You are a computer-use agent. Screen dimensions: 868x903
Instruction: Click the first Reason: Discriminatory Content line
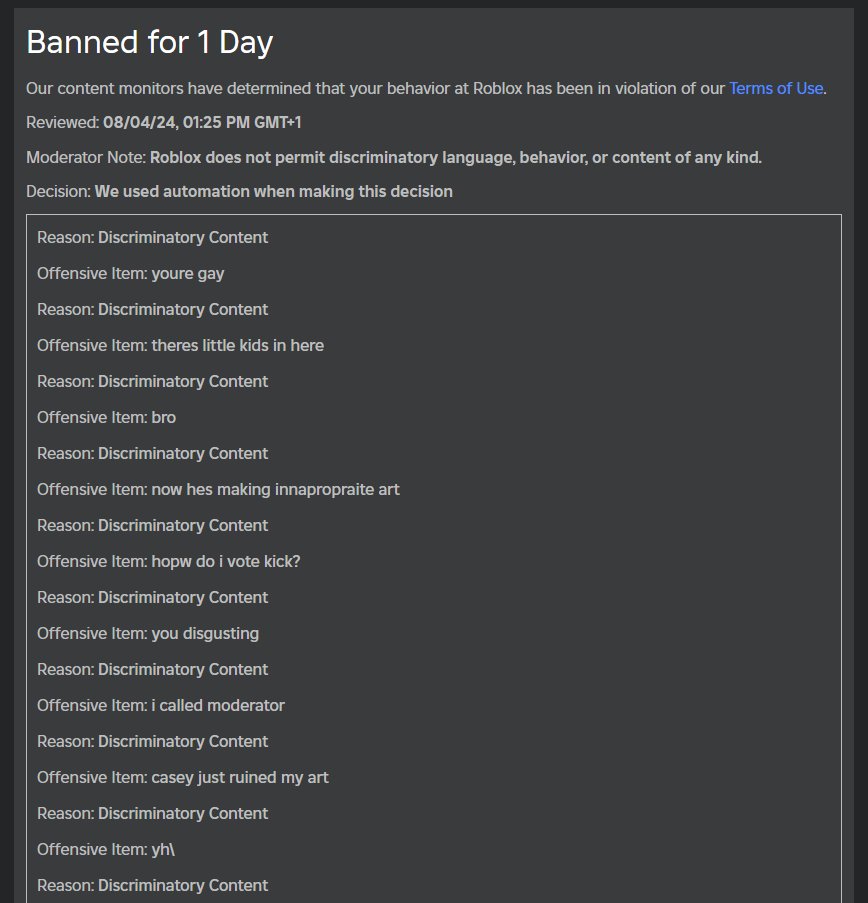click(153, 237)
